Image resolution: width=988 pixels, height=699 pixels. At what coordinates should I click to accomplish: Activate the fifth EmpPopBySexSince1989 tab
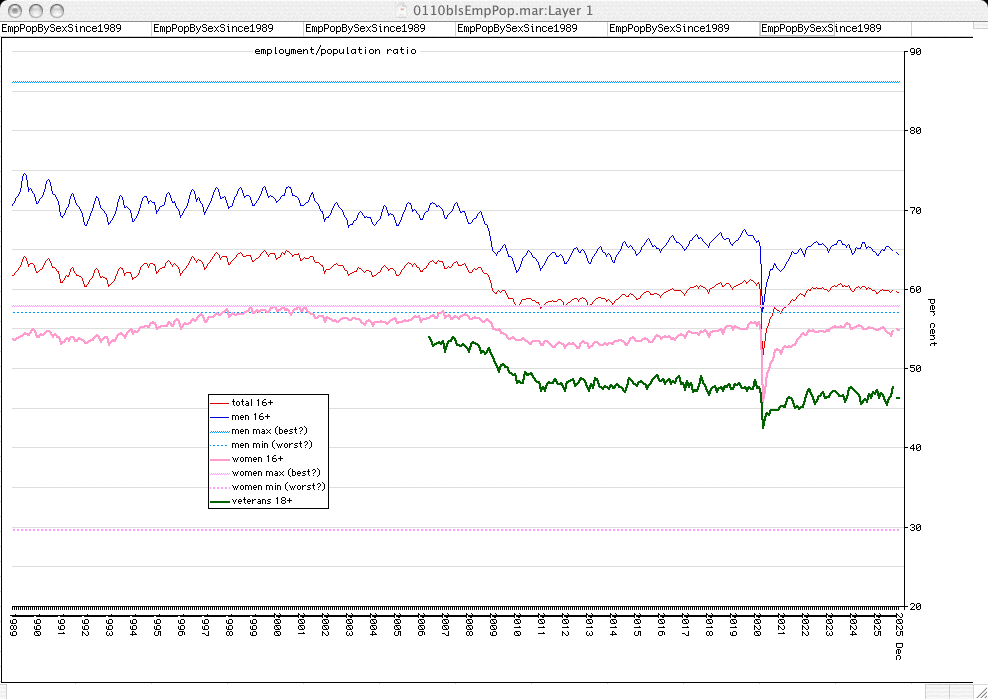[x=669, y=28]
